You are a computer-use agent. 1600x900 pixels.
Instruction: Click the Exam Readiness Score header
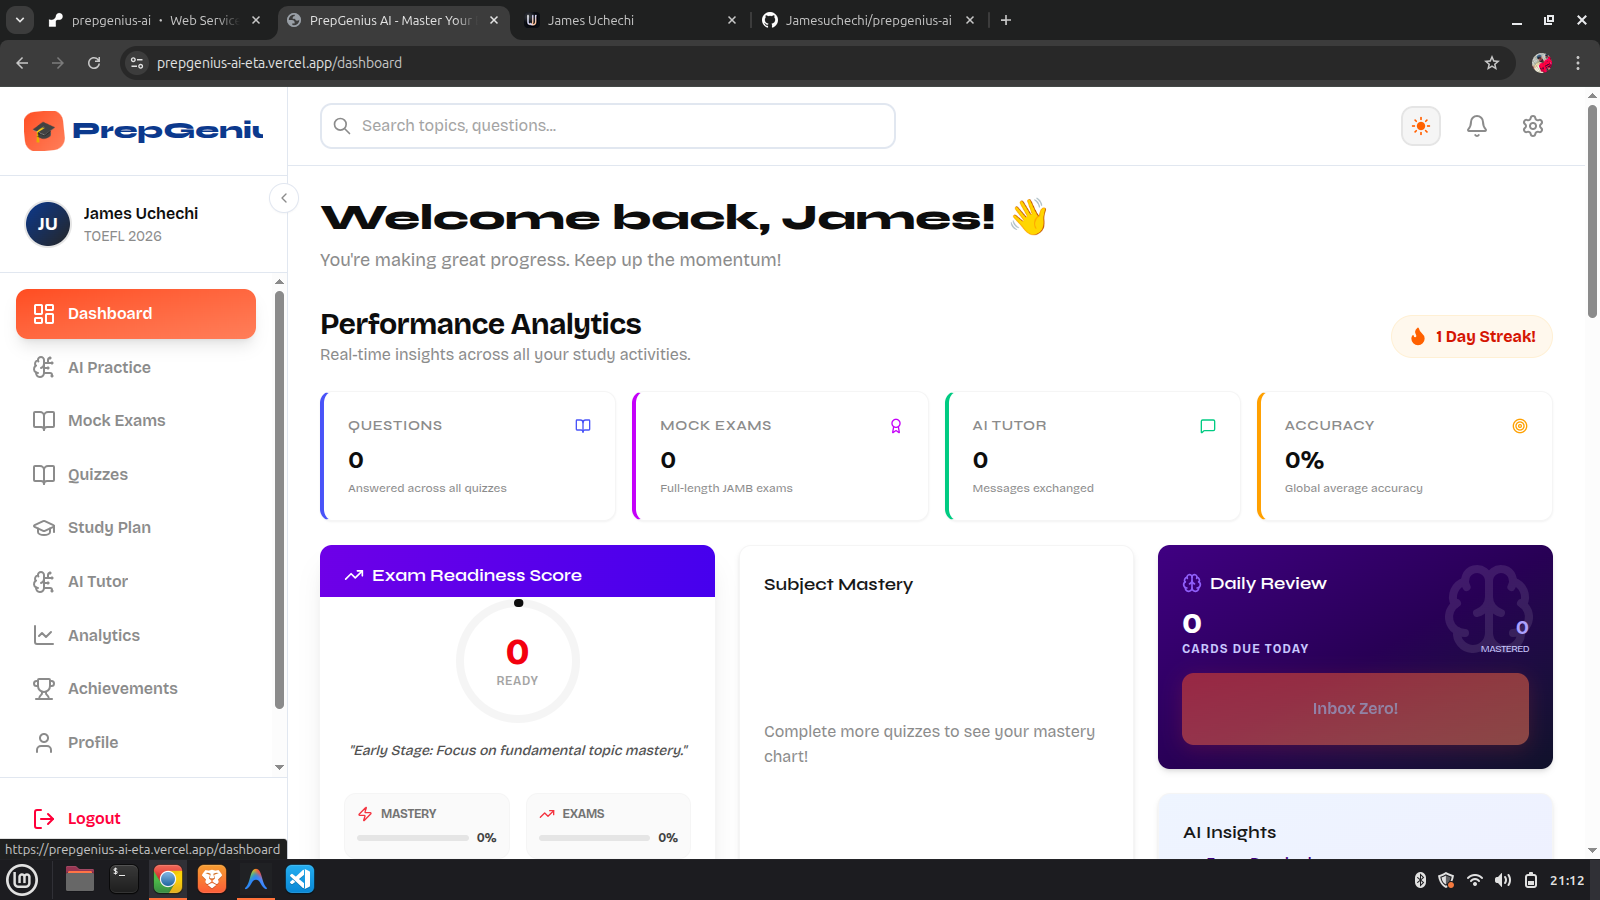click(517, 571)
